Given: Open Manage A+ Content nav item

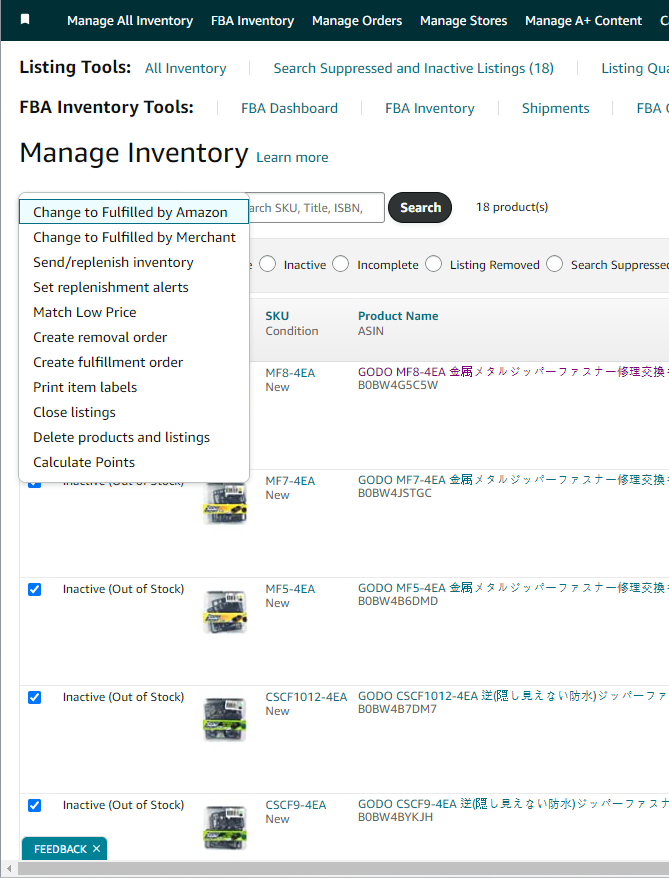Looking at the screenshot, I should pos(583,21).
